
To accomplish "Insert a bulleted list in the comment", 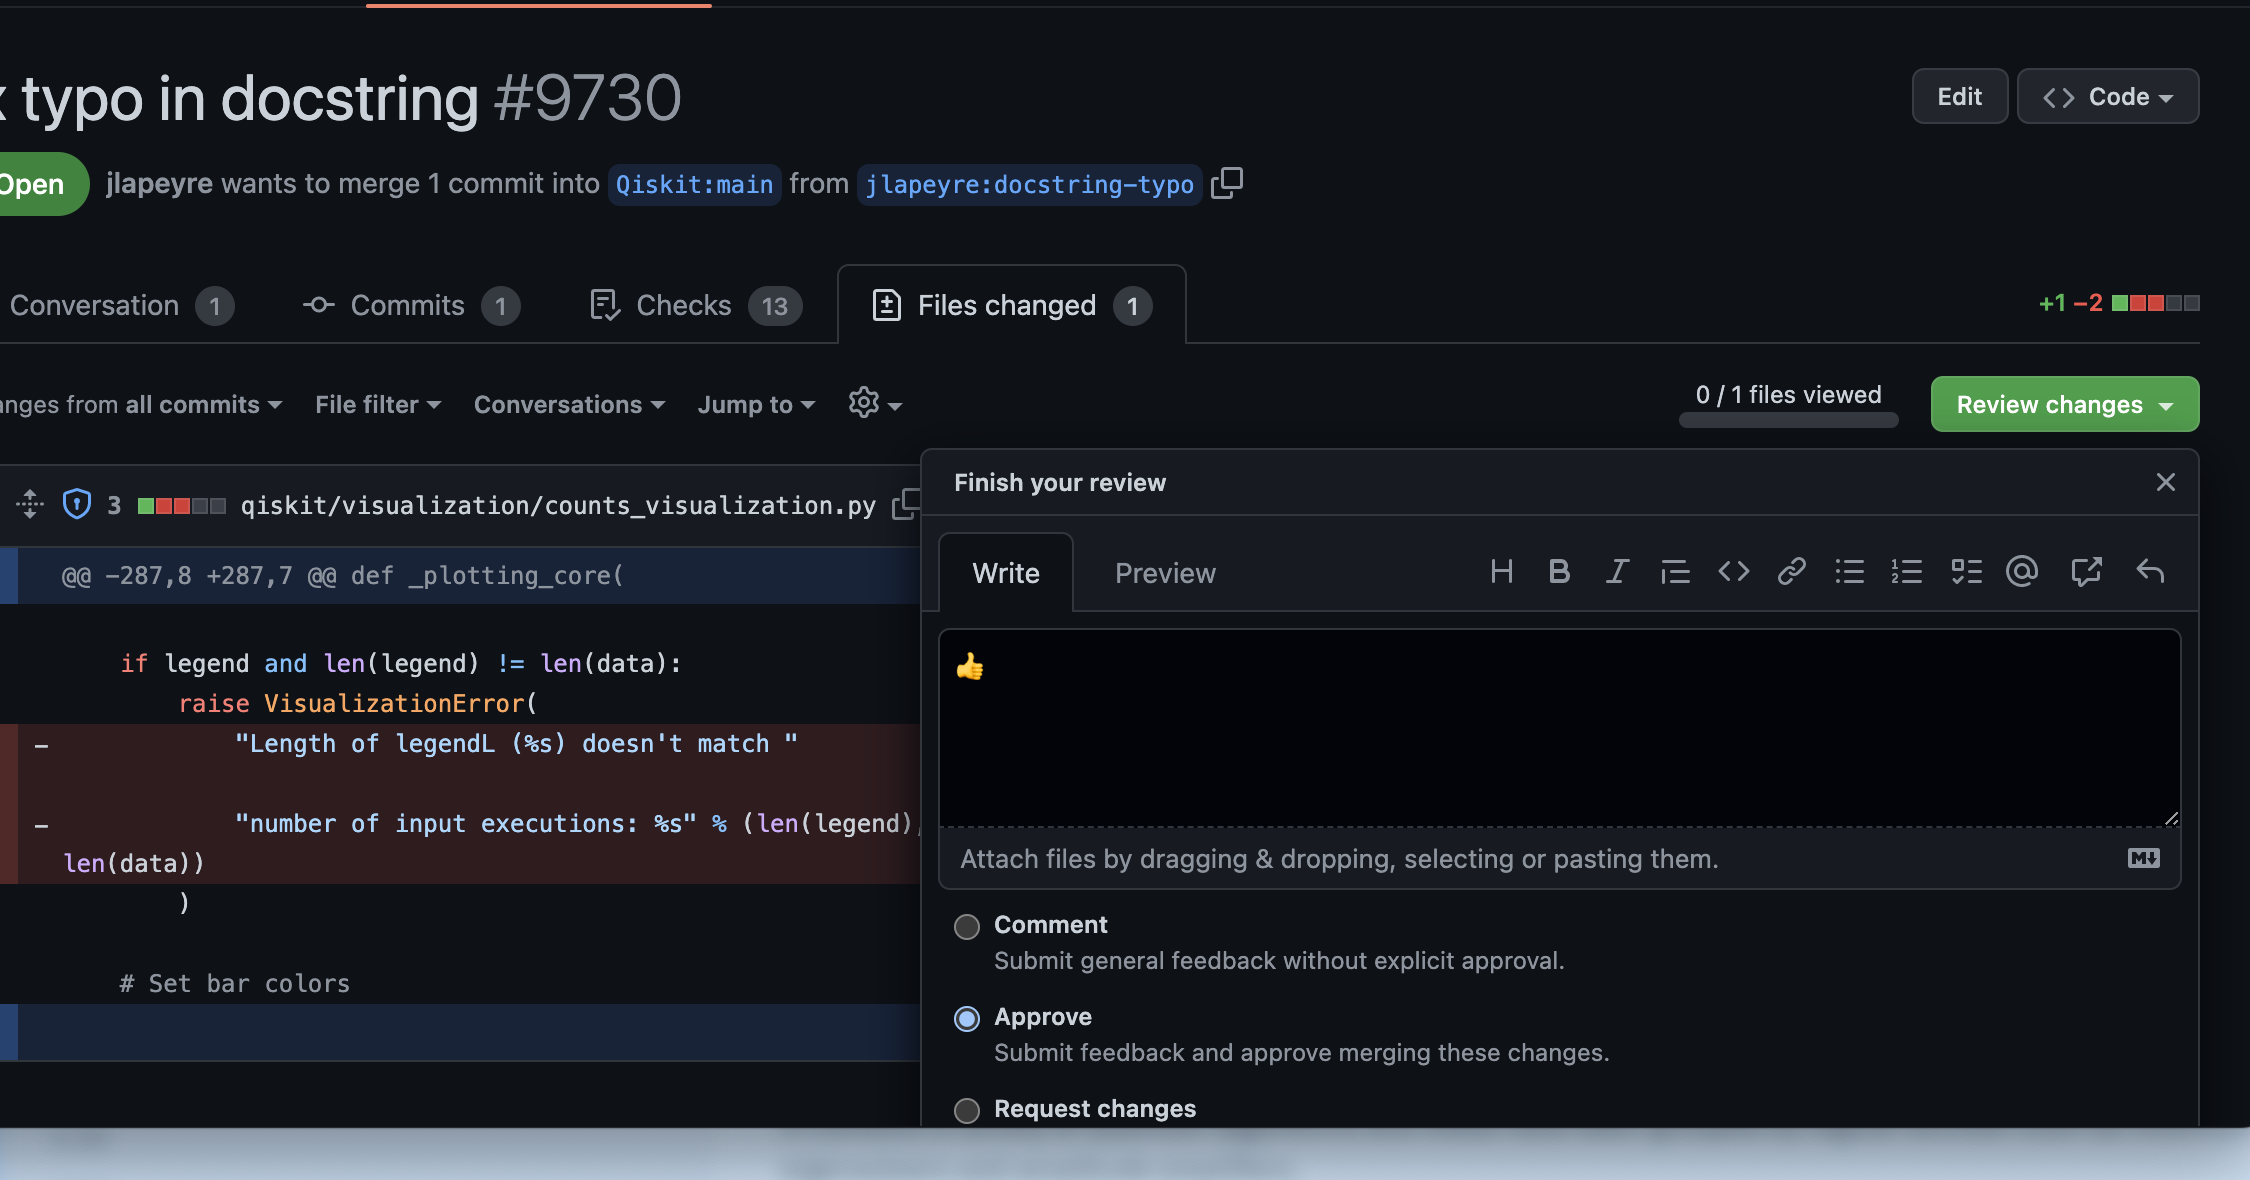I will tap(1849, 572).
